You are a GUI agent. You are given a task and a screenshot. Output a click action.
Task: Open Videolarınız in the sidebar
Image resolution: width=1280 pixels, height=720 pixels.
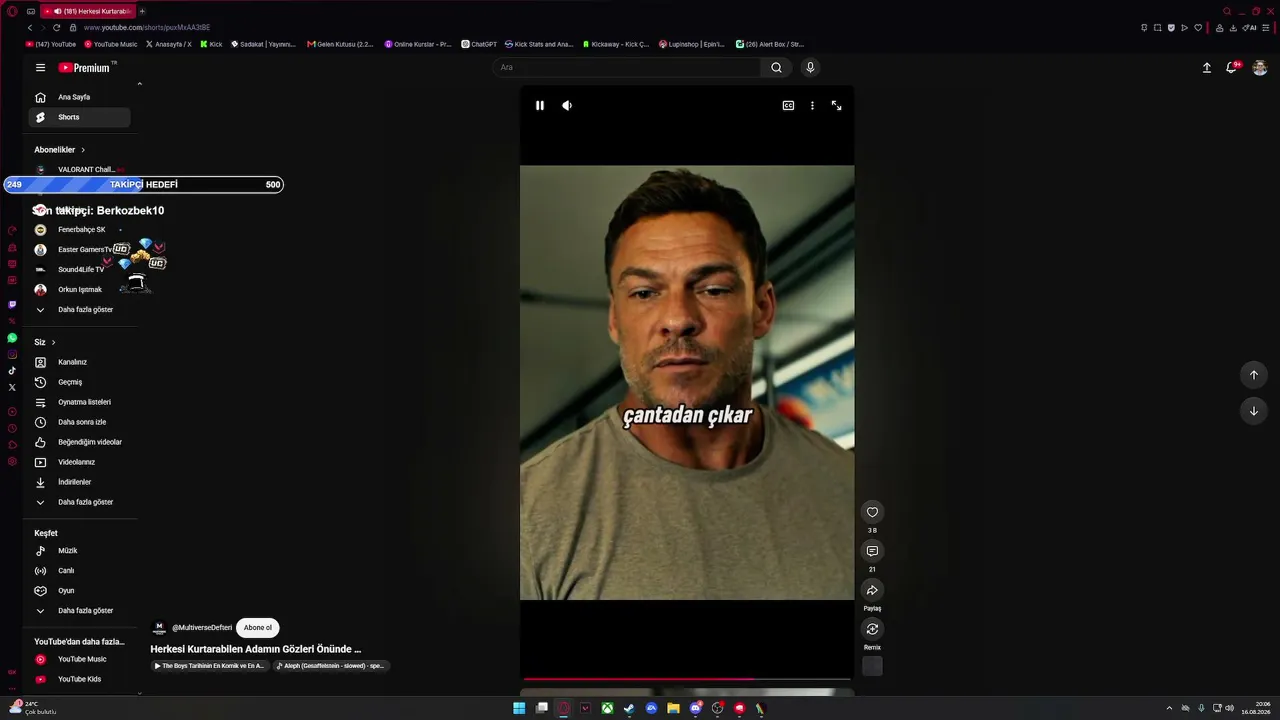(x=80, y=462)
